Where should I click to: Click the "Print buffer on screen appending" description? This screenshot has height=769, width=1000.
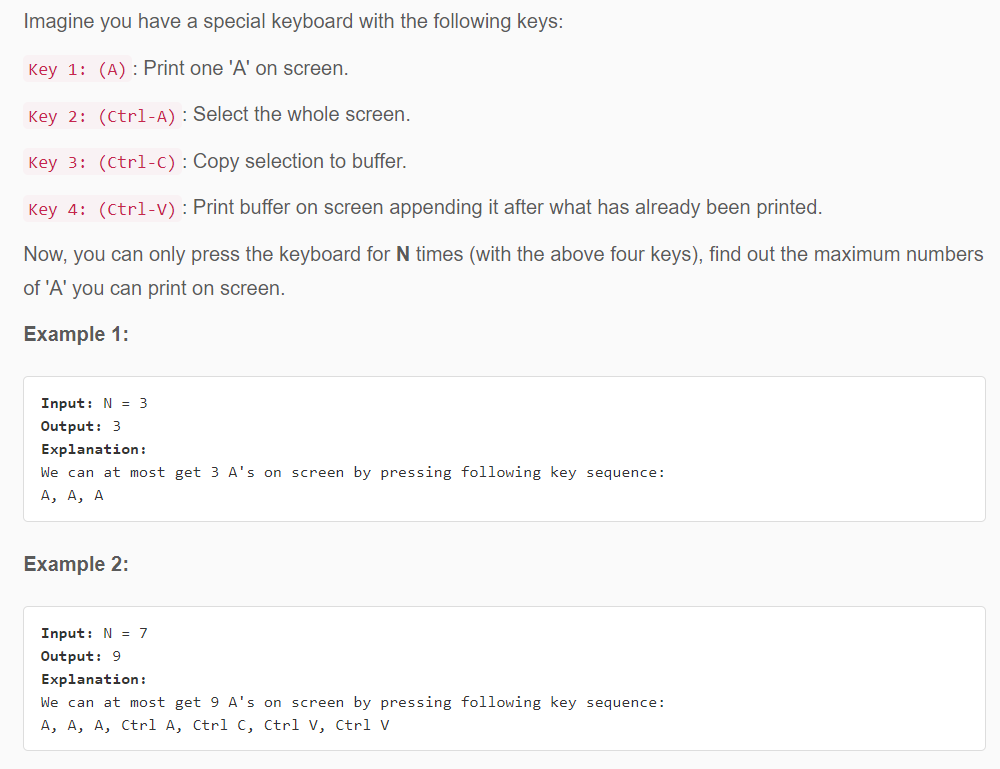pos(507,208)
